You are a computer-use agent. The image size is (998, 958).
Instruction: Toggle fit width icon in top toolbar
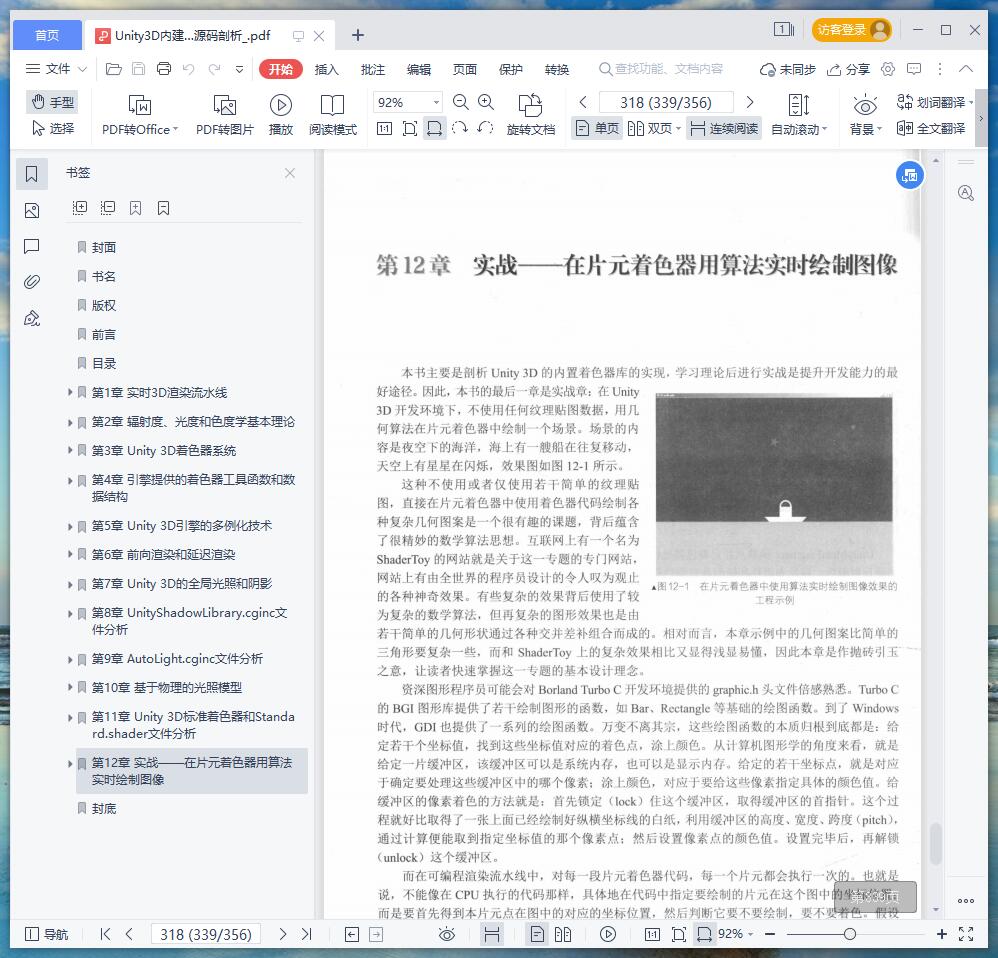tap(434, 129)
